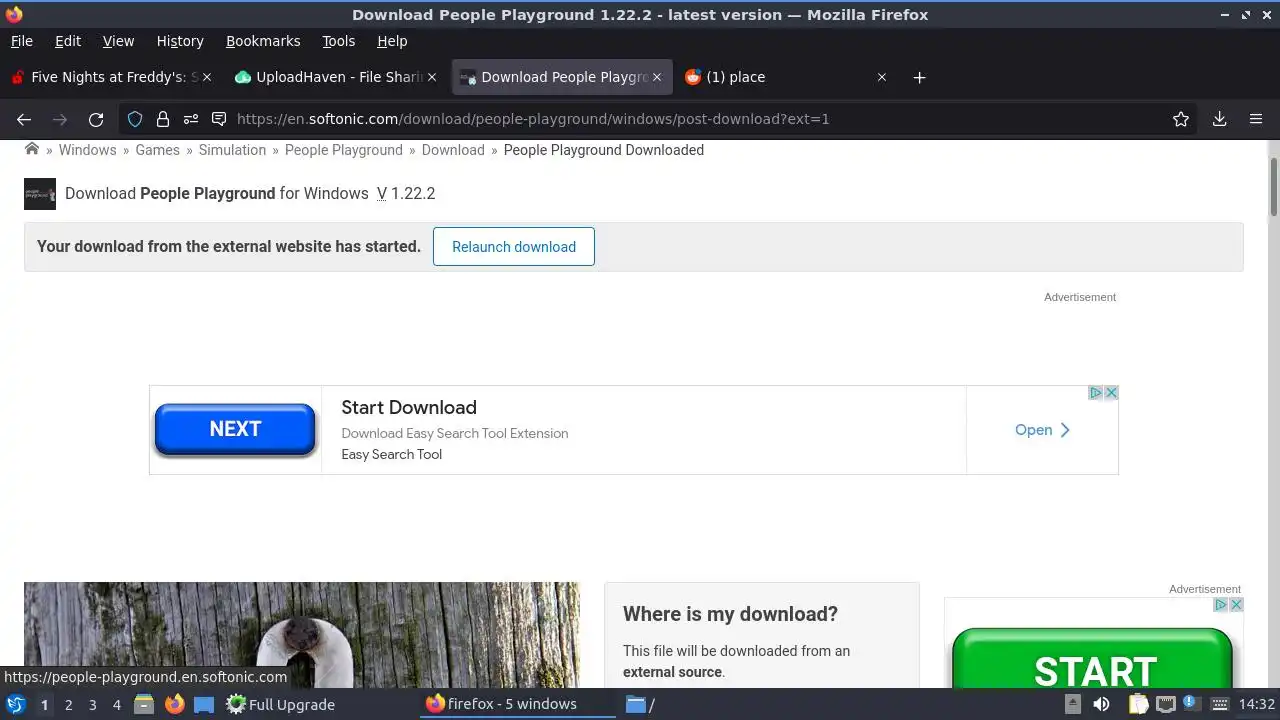The width and height of the screenshot is (1280, 720).
Task: Open volume control in system tray
Action: tap(1101, 704)
